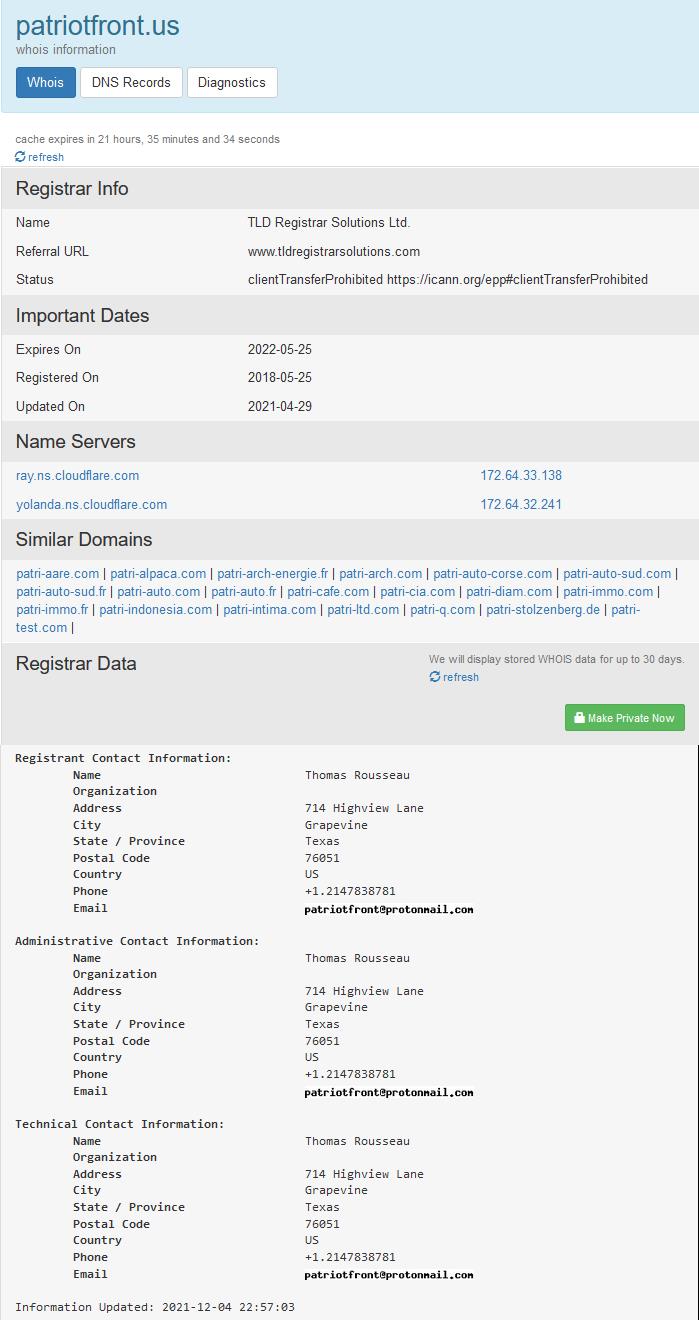Screen dimensions: 699x1320
Task: Open similar domain patri-arch.com
Action: 381,574
